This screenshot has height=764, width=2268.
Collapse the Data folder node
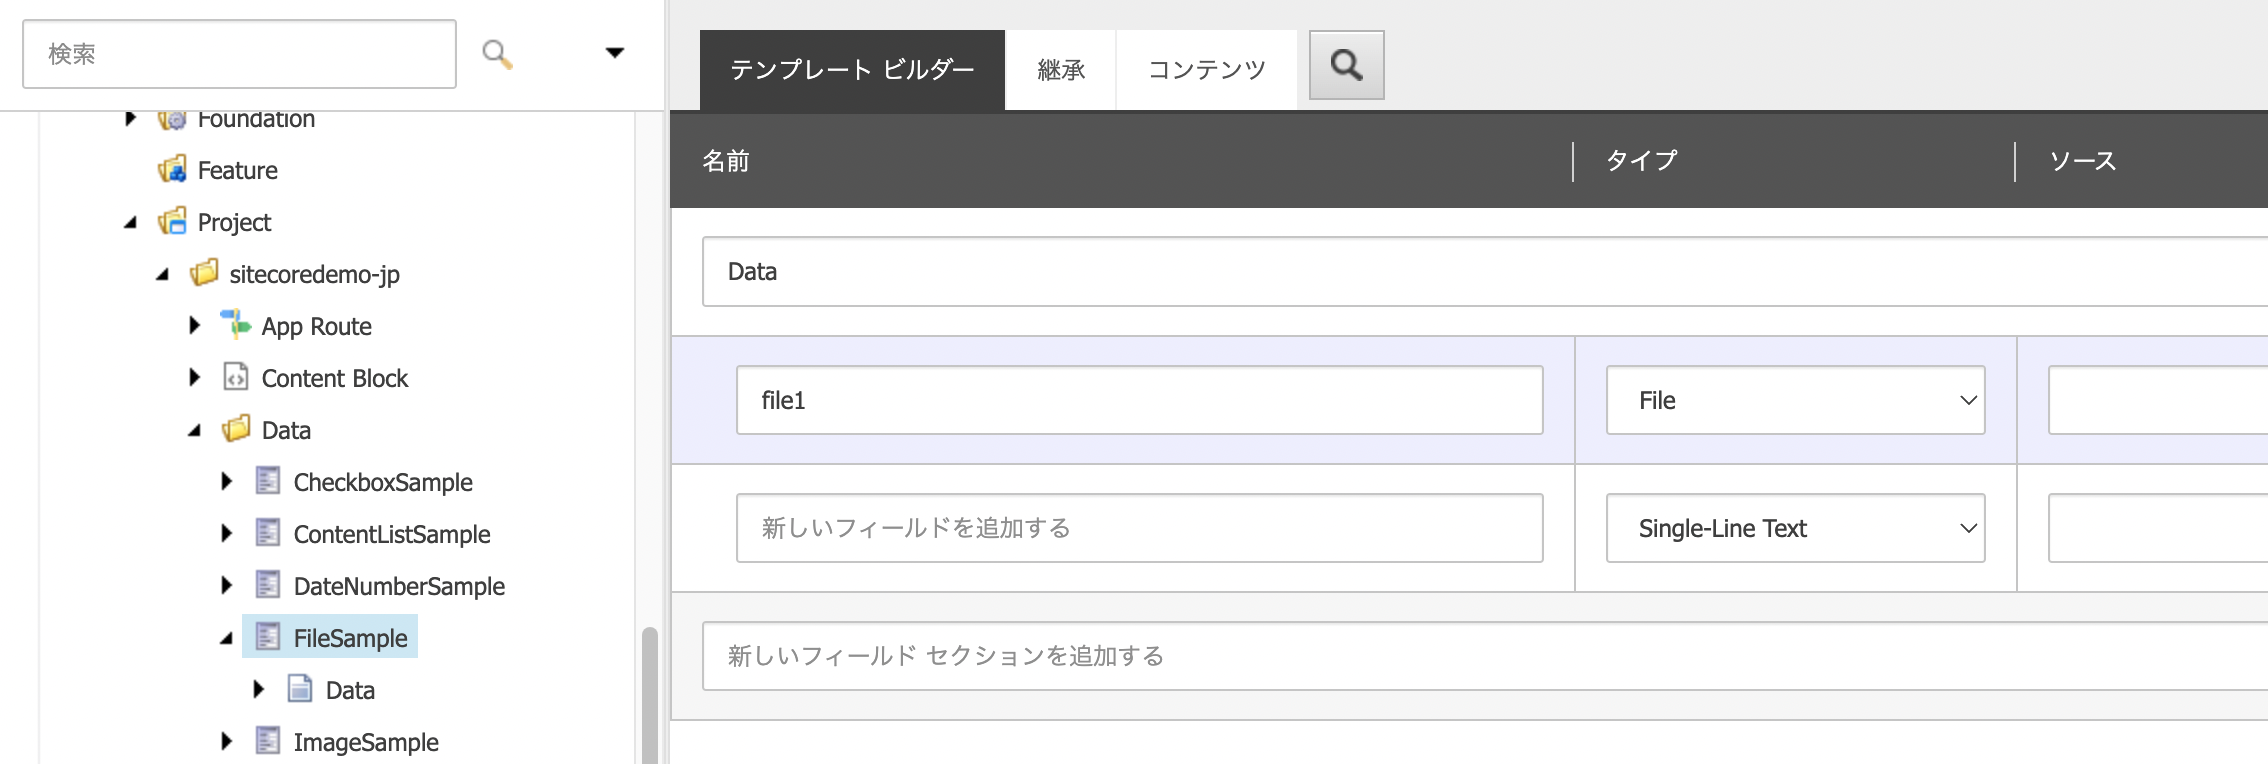tap(194, 431)
